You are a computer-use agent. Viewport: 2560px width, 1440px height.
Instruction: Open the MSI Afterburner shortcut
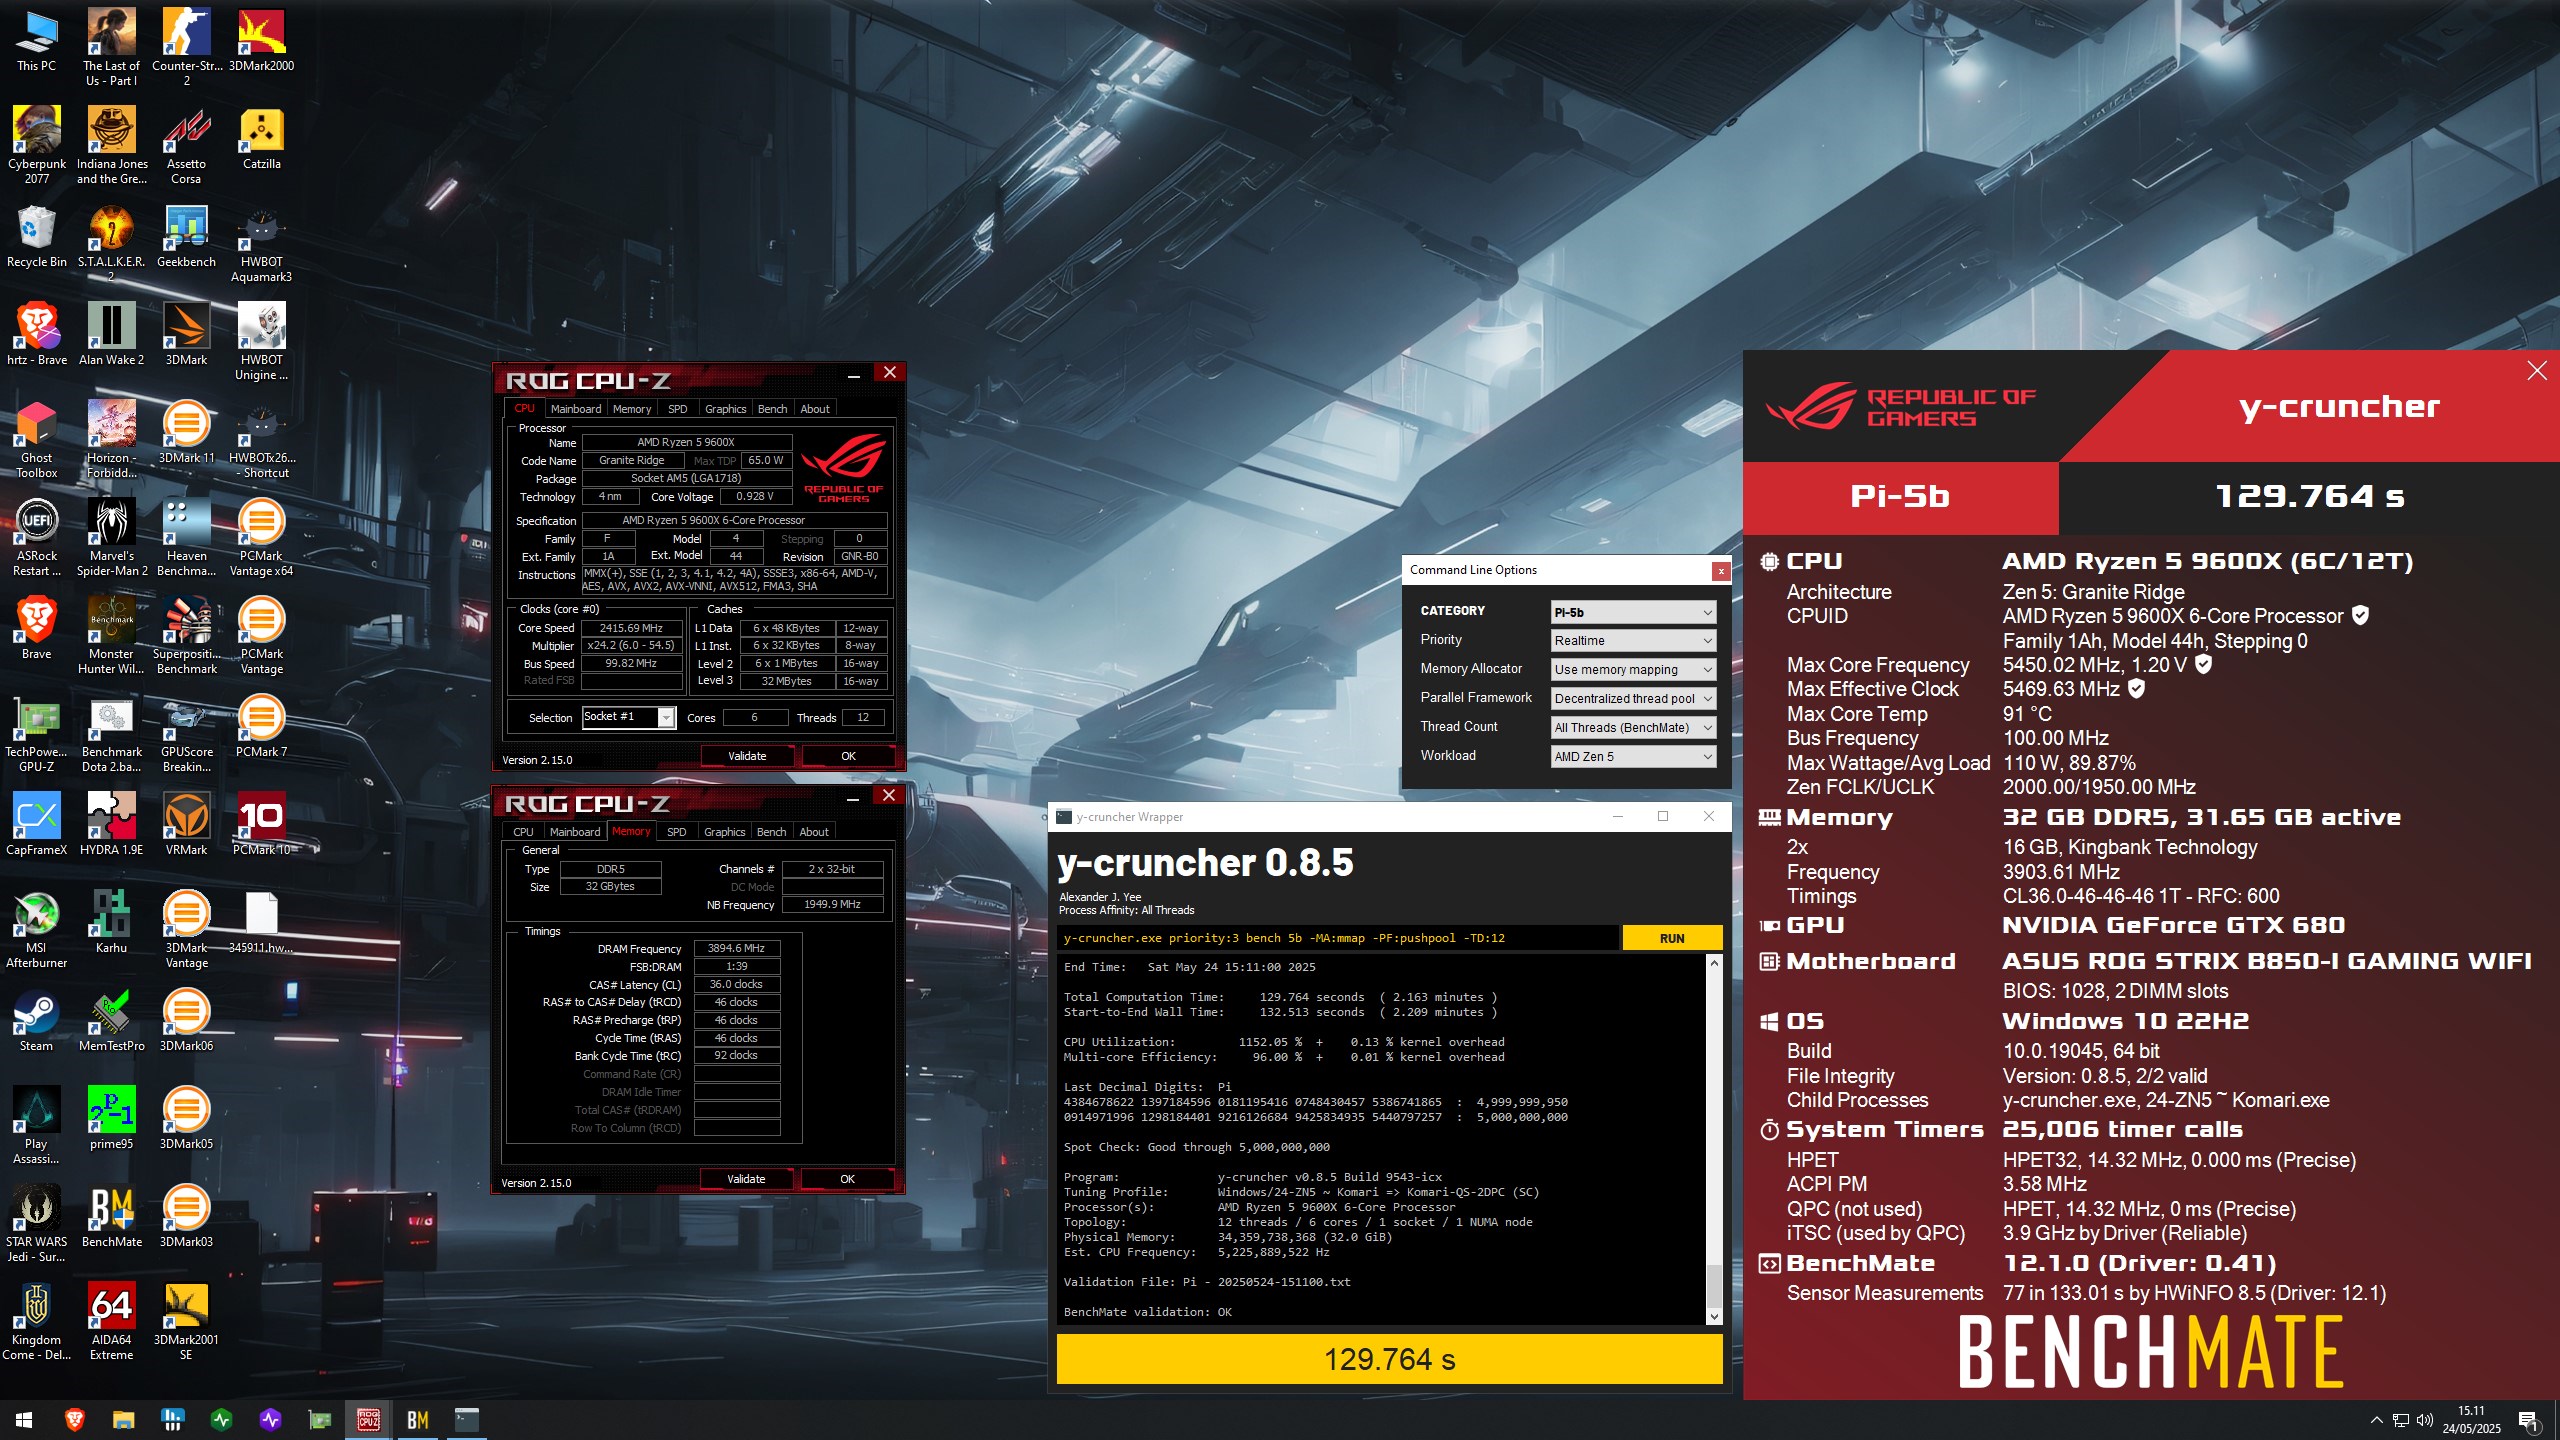pyautogui.click(x=37, y=929)
